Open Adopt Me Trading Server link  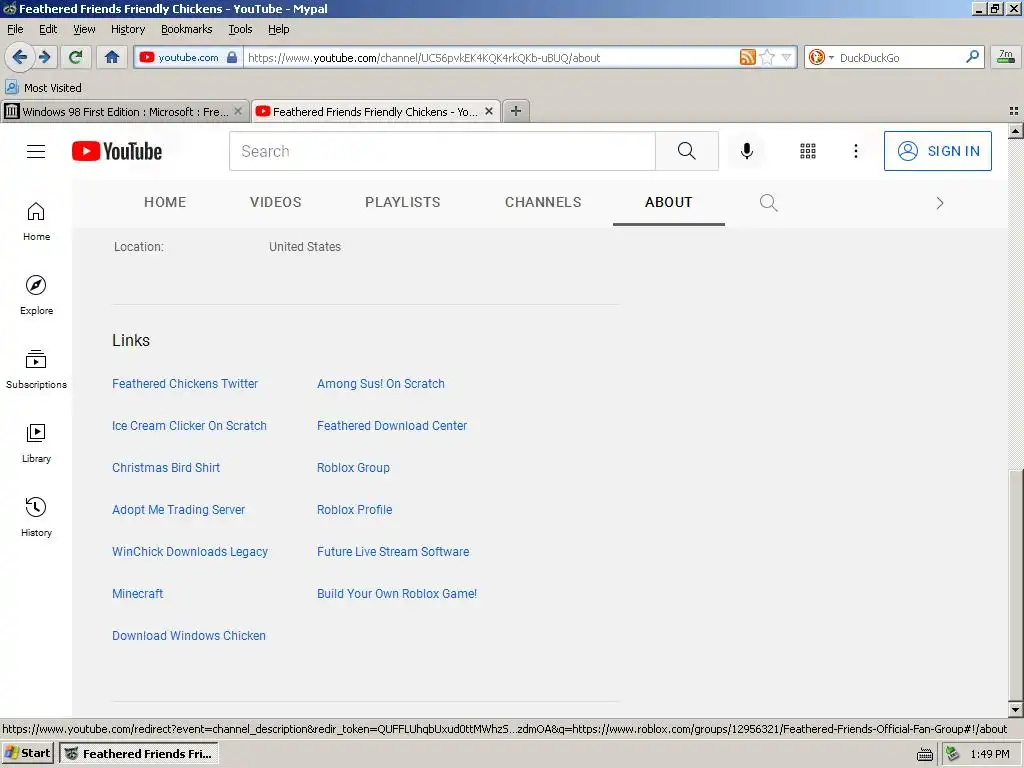pos(178,510)
